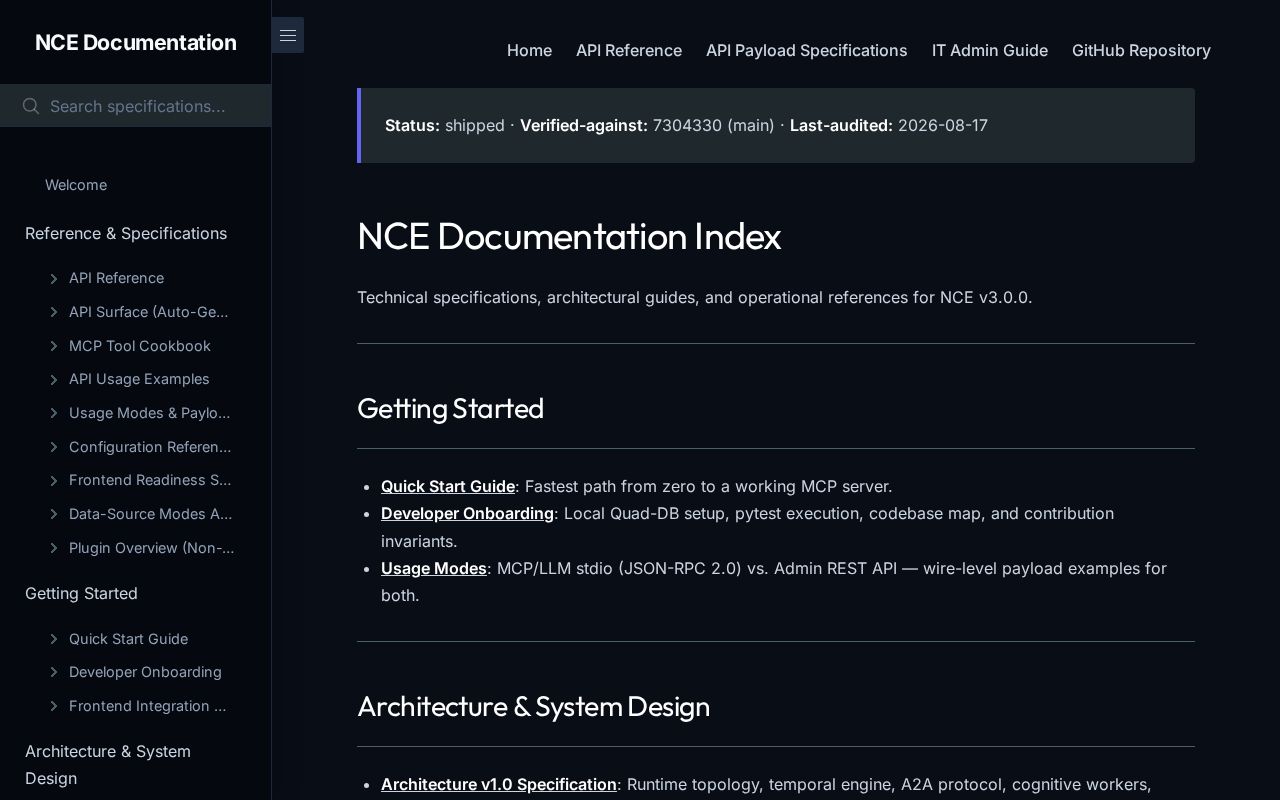
Task: Select the MCP Tool Cookbook sidebar item
Action: coord(140,346)
